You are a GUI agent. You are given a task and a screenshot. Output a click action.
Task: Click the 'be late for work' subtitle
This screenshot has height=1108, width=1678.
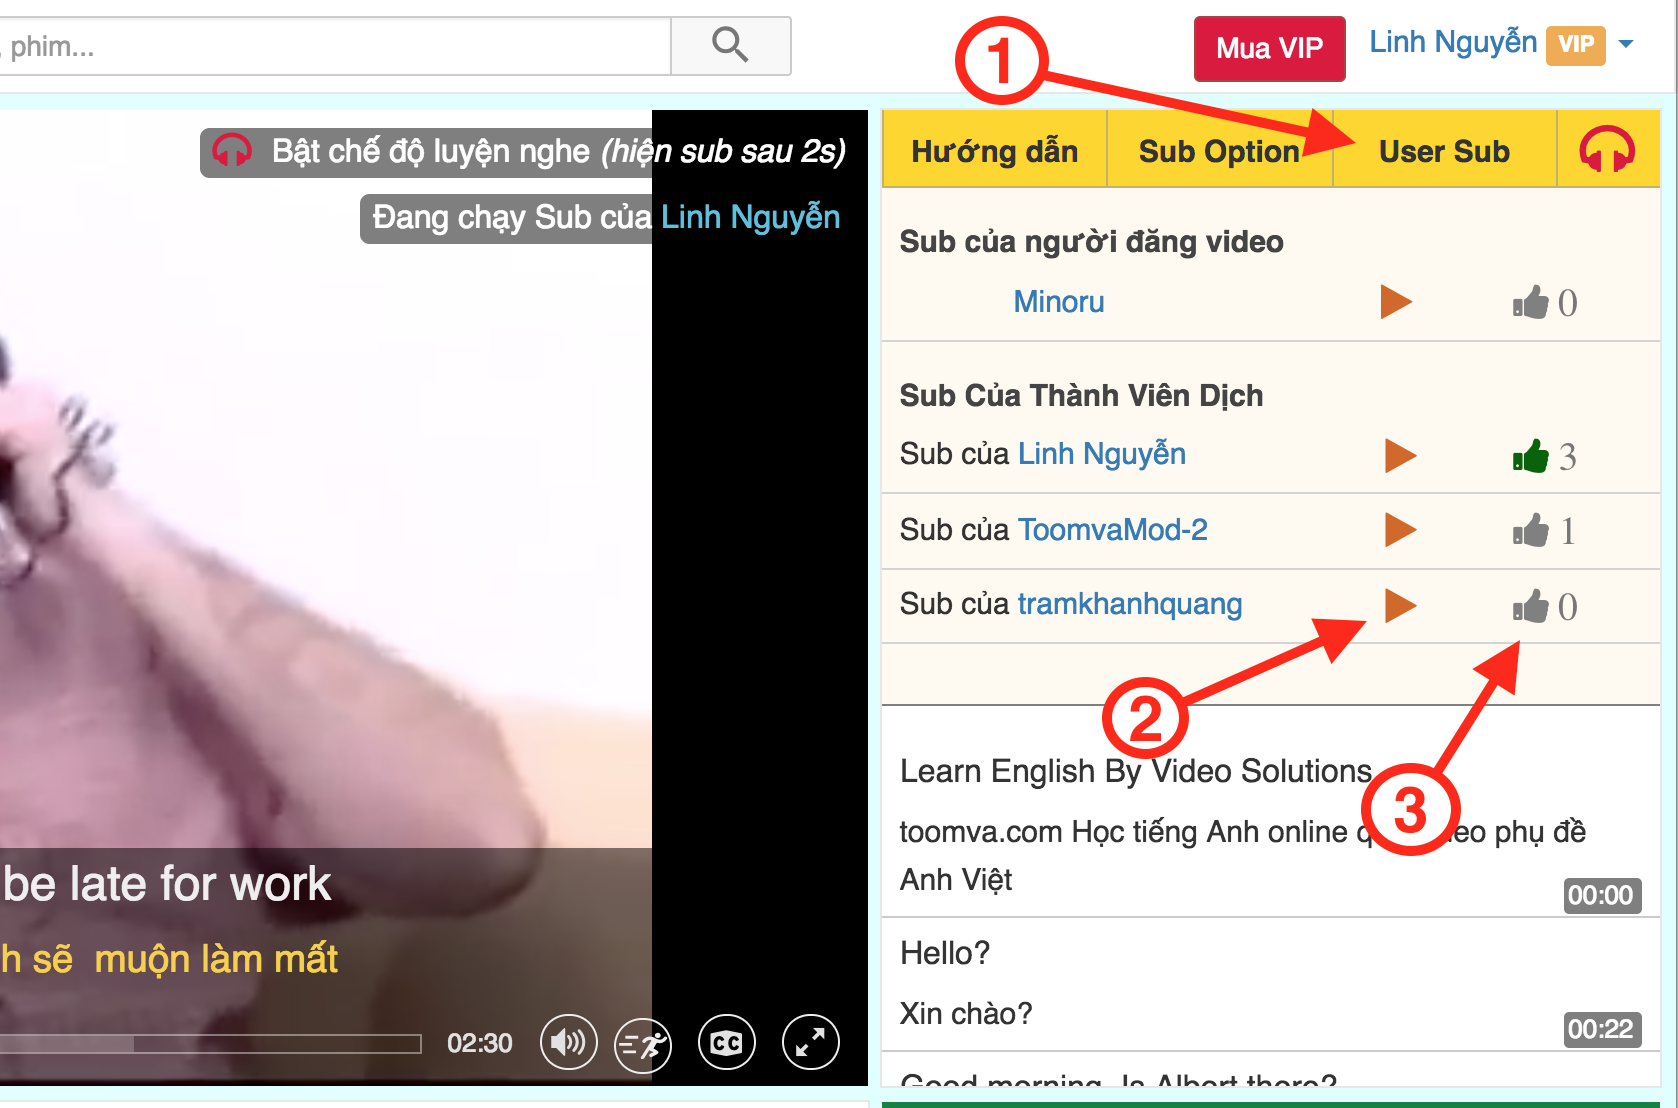pyautogui.click(x=167, y=884)
